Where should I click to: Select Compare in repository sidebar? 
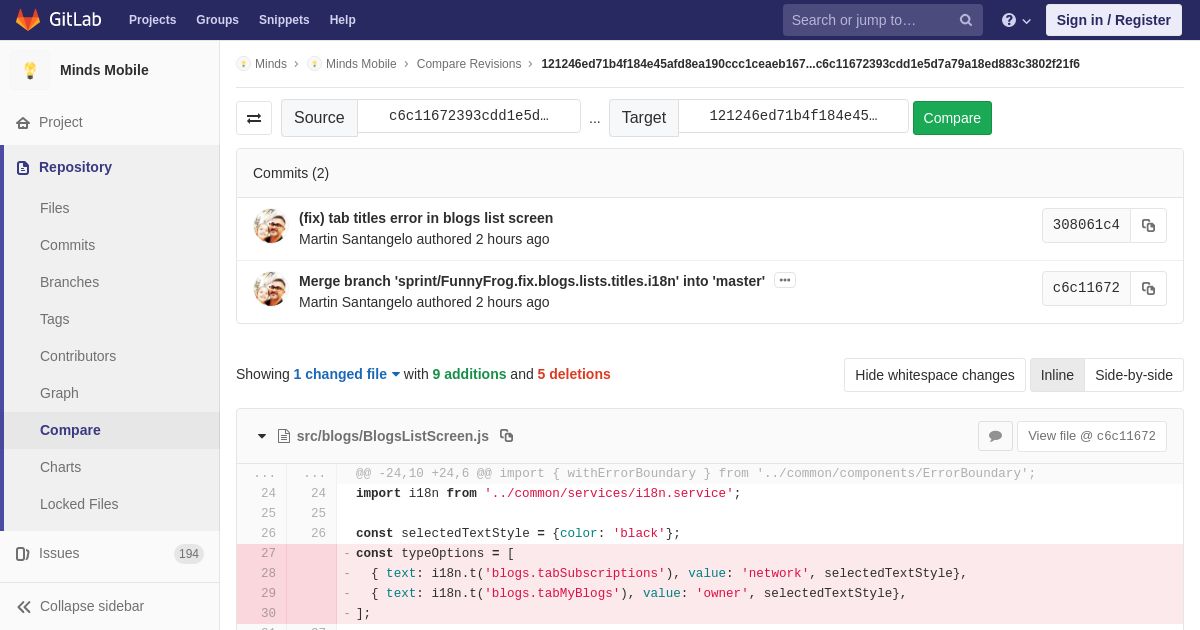click(x=70, y=430)
